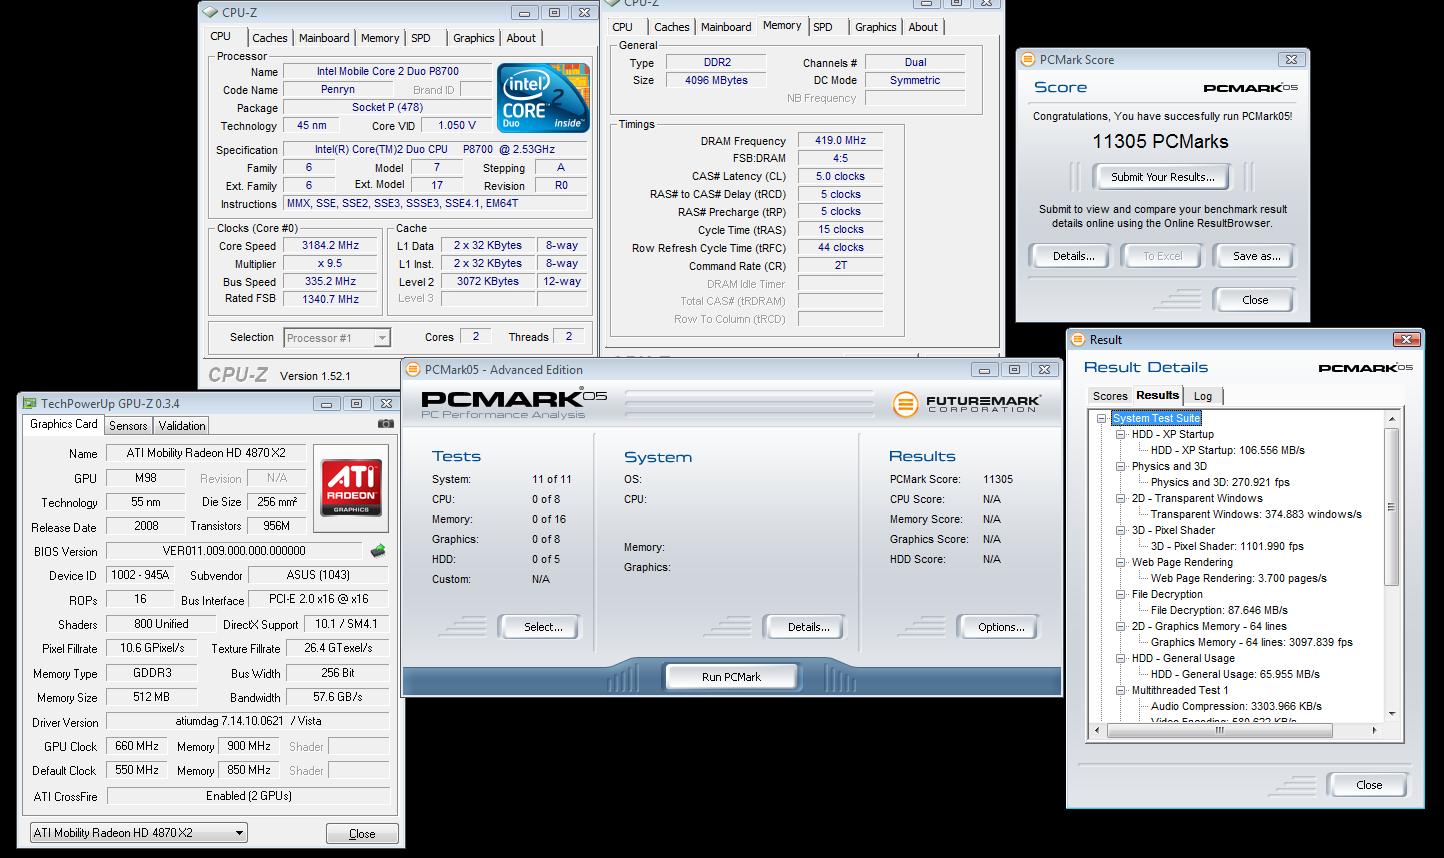This screenshot has width=1444, height=858.
Task: Collapse 3D - Pixel Shader node
Action: tap(1121, 531)
